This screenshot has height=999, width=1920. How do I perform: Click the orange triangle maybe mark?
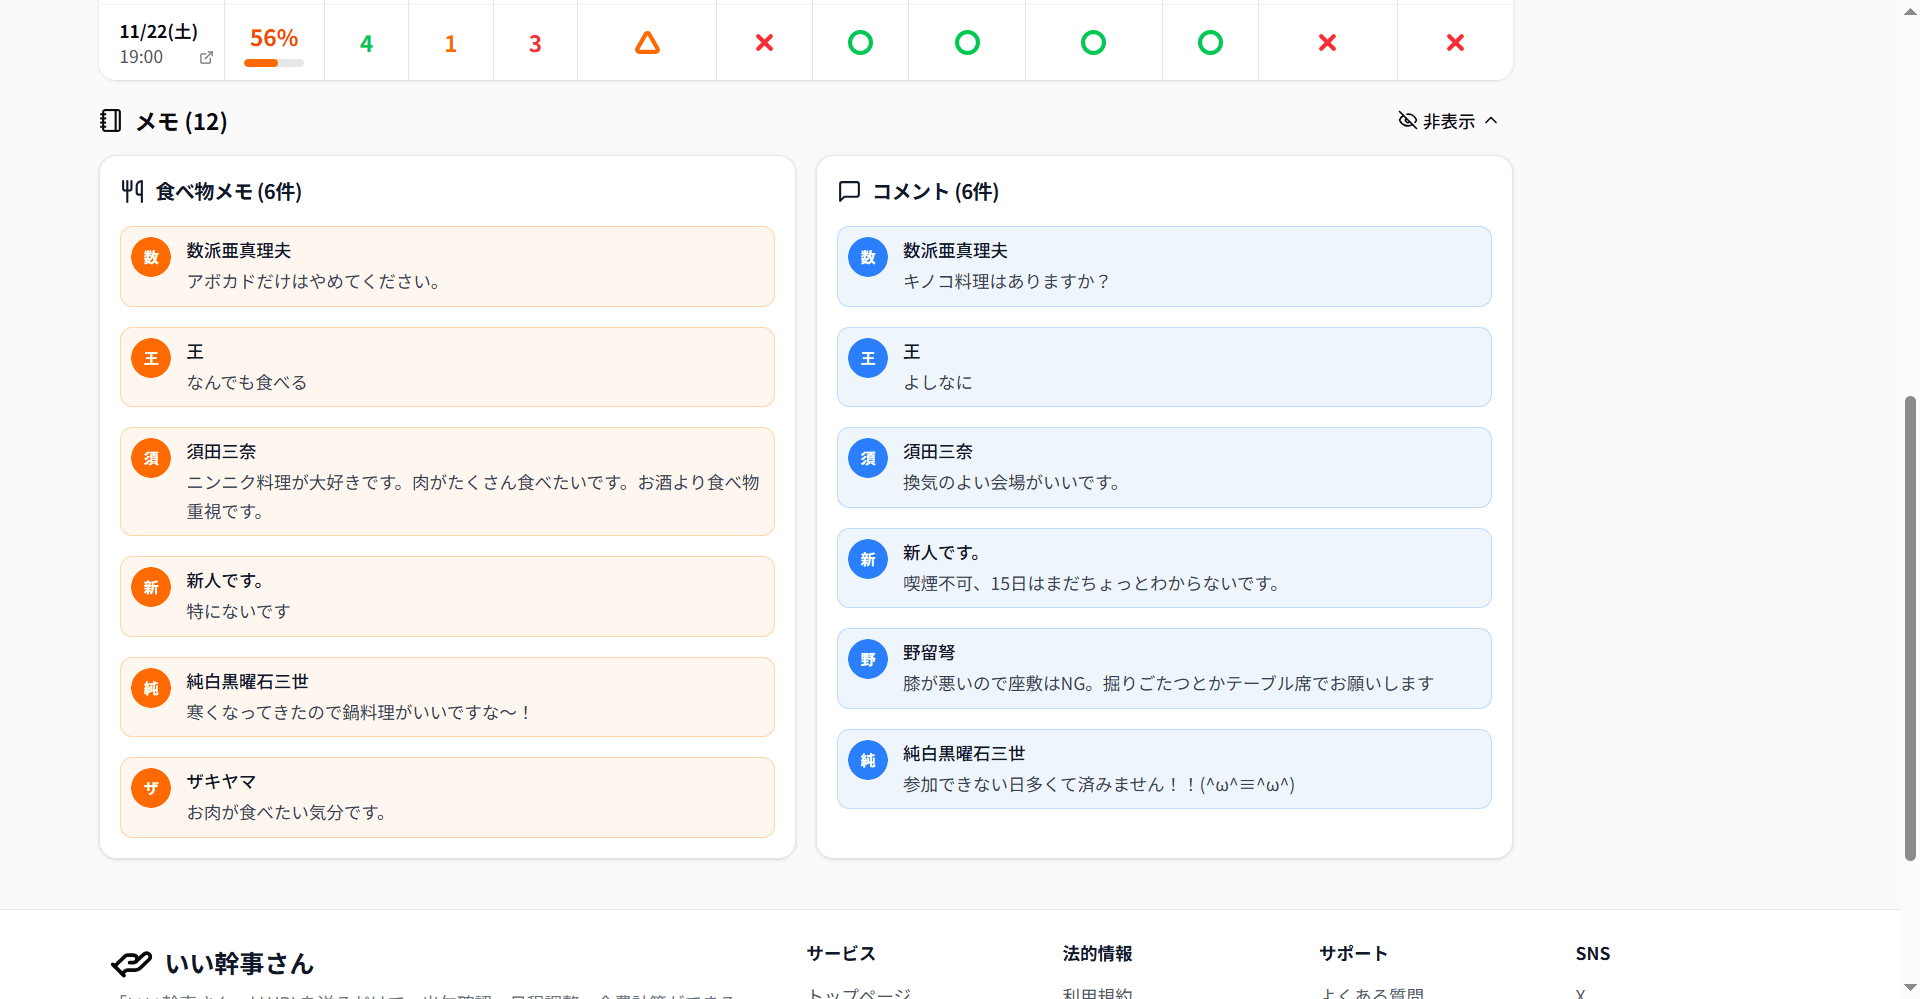pos(647,43)
